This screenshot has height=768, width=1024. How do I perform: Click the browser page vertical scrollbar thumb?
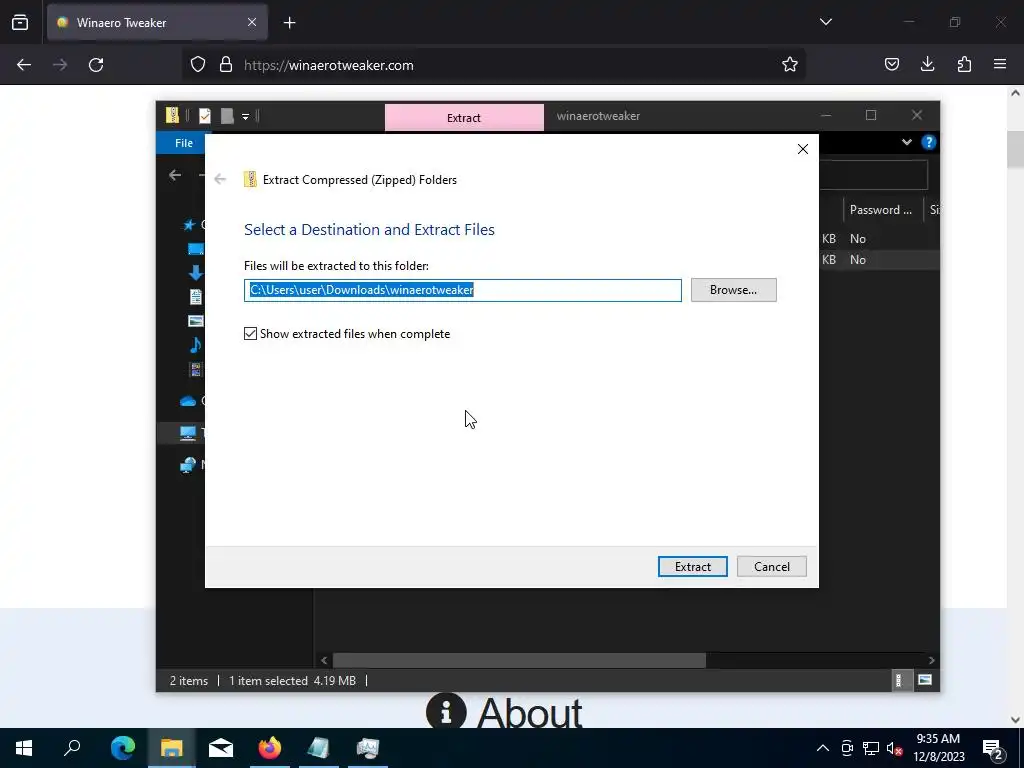pos(1015,149)
